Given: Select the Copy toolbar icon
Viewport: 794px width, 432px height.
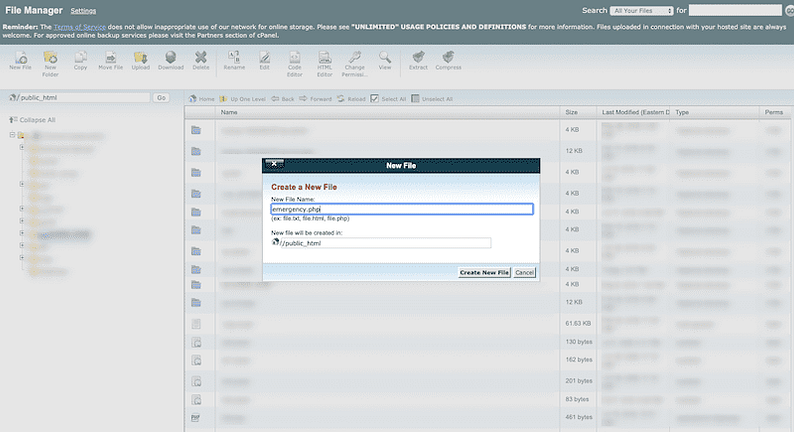Looking at the screenshot, I should click(x=81, y=60).
